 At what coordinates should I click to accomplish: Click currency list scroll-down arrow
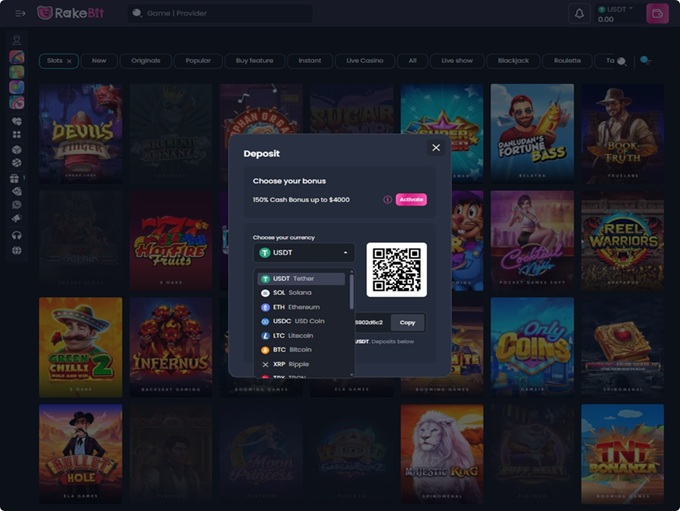tap(351, 374)
